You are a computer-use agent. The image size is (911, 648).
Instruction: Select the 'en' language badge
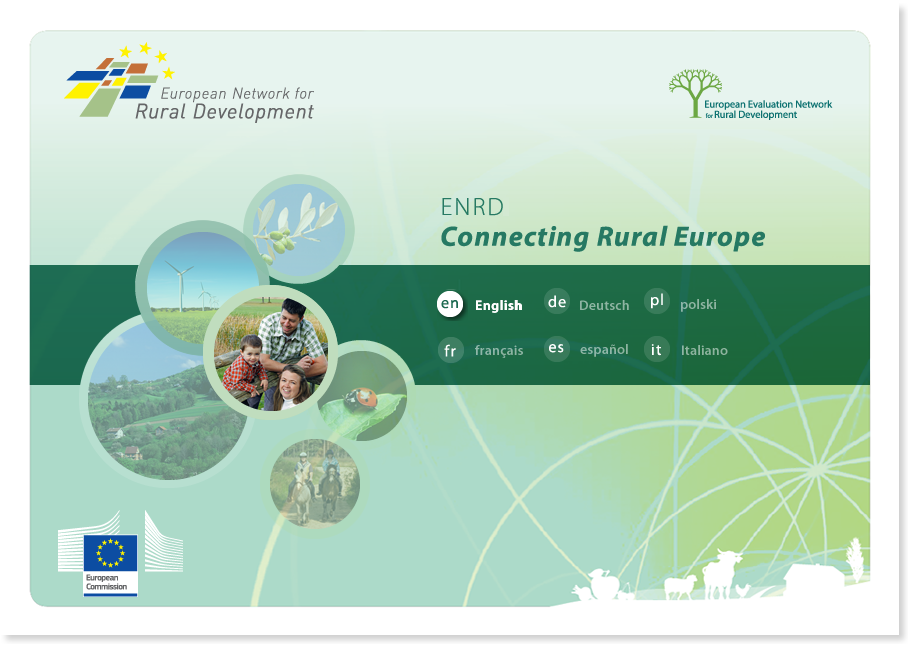coord(450,303)
